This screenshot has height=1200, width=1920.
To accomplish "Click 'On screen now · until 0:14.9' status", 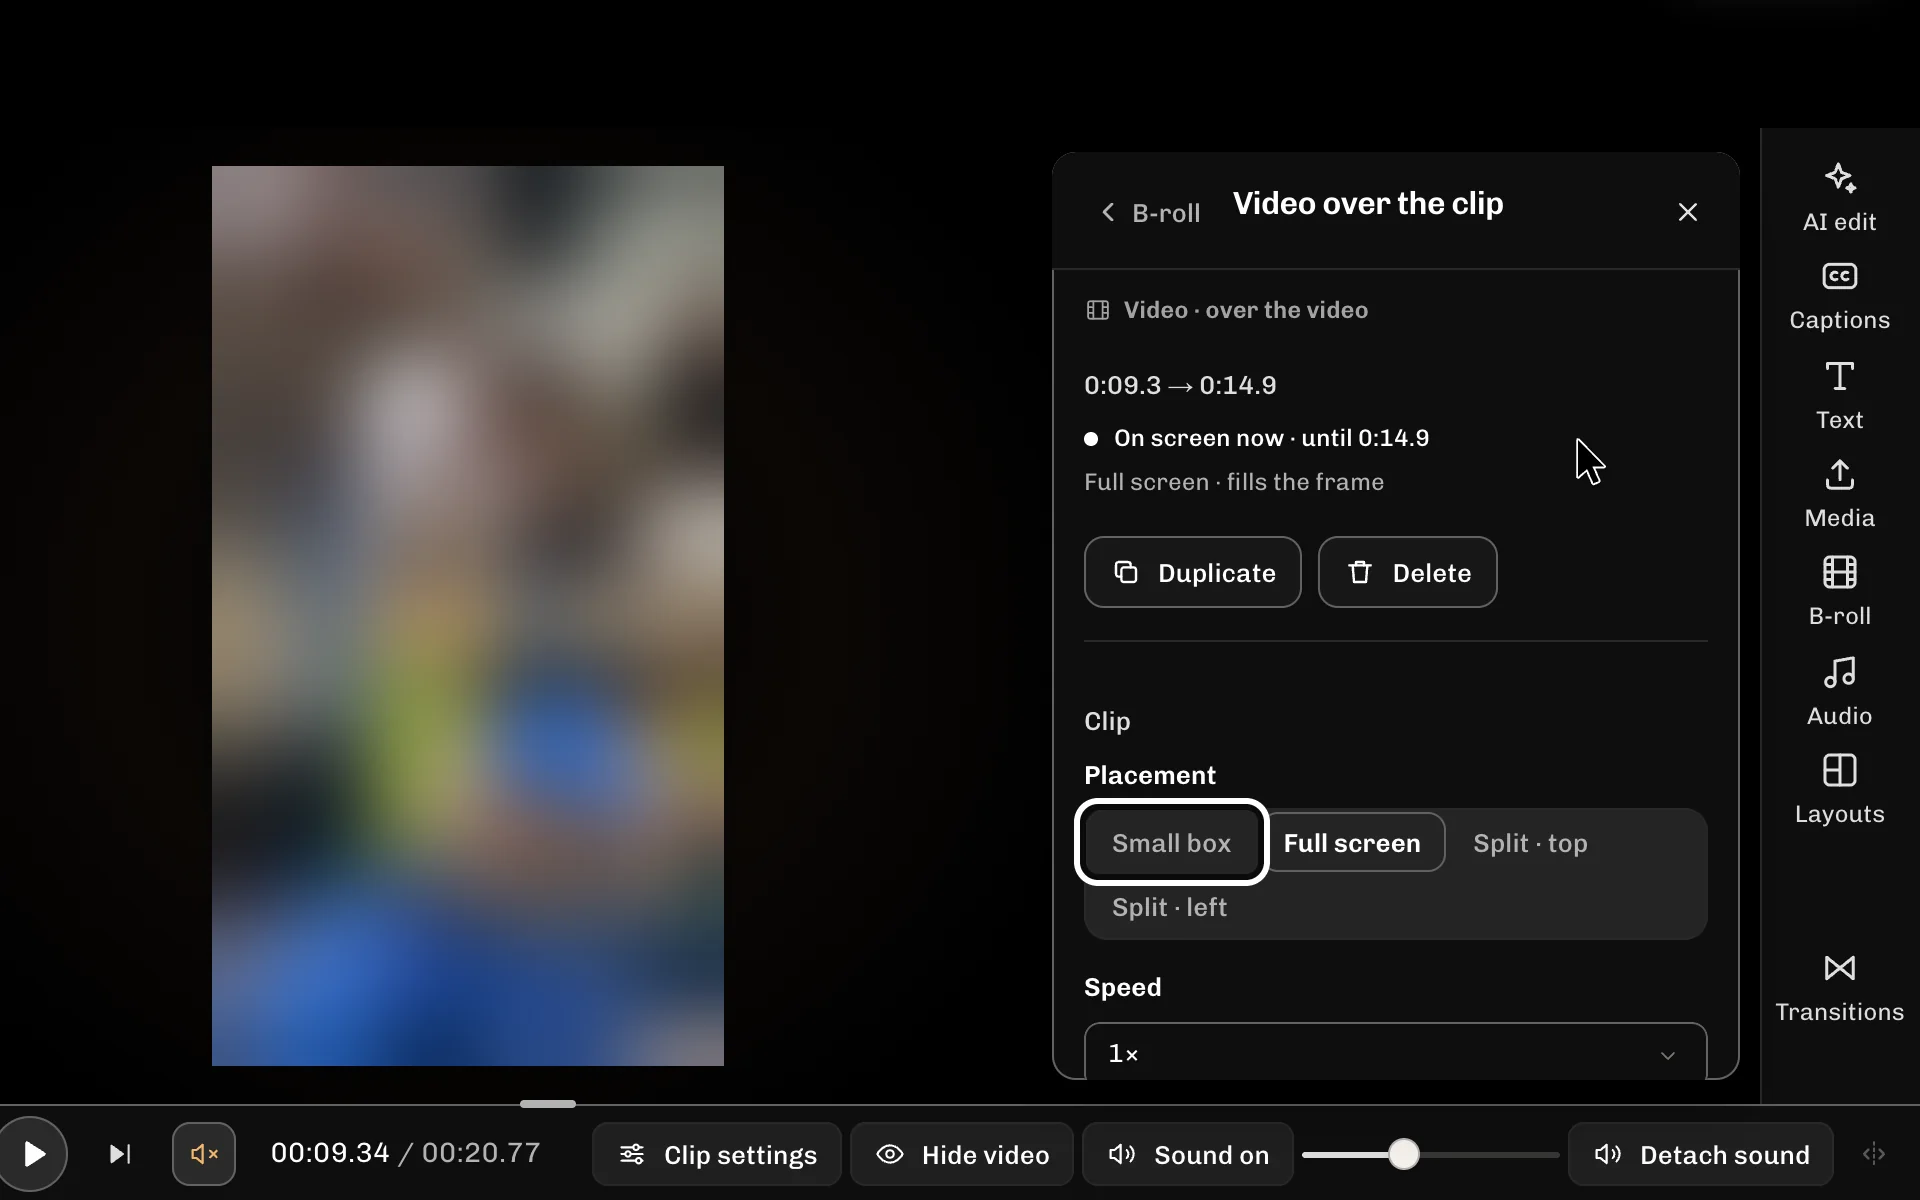I will coord(1271,438).
